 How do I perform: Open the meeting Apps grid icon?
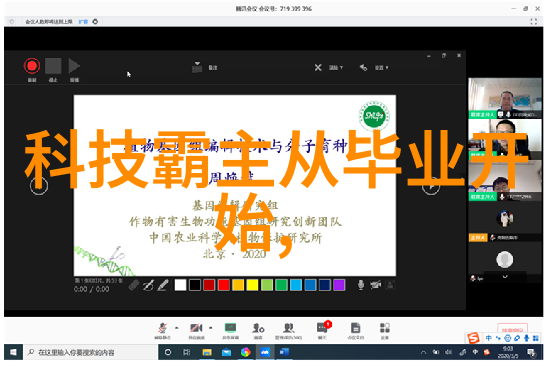385,328
